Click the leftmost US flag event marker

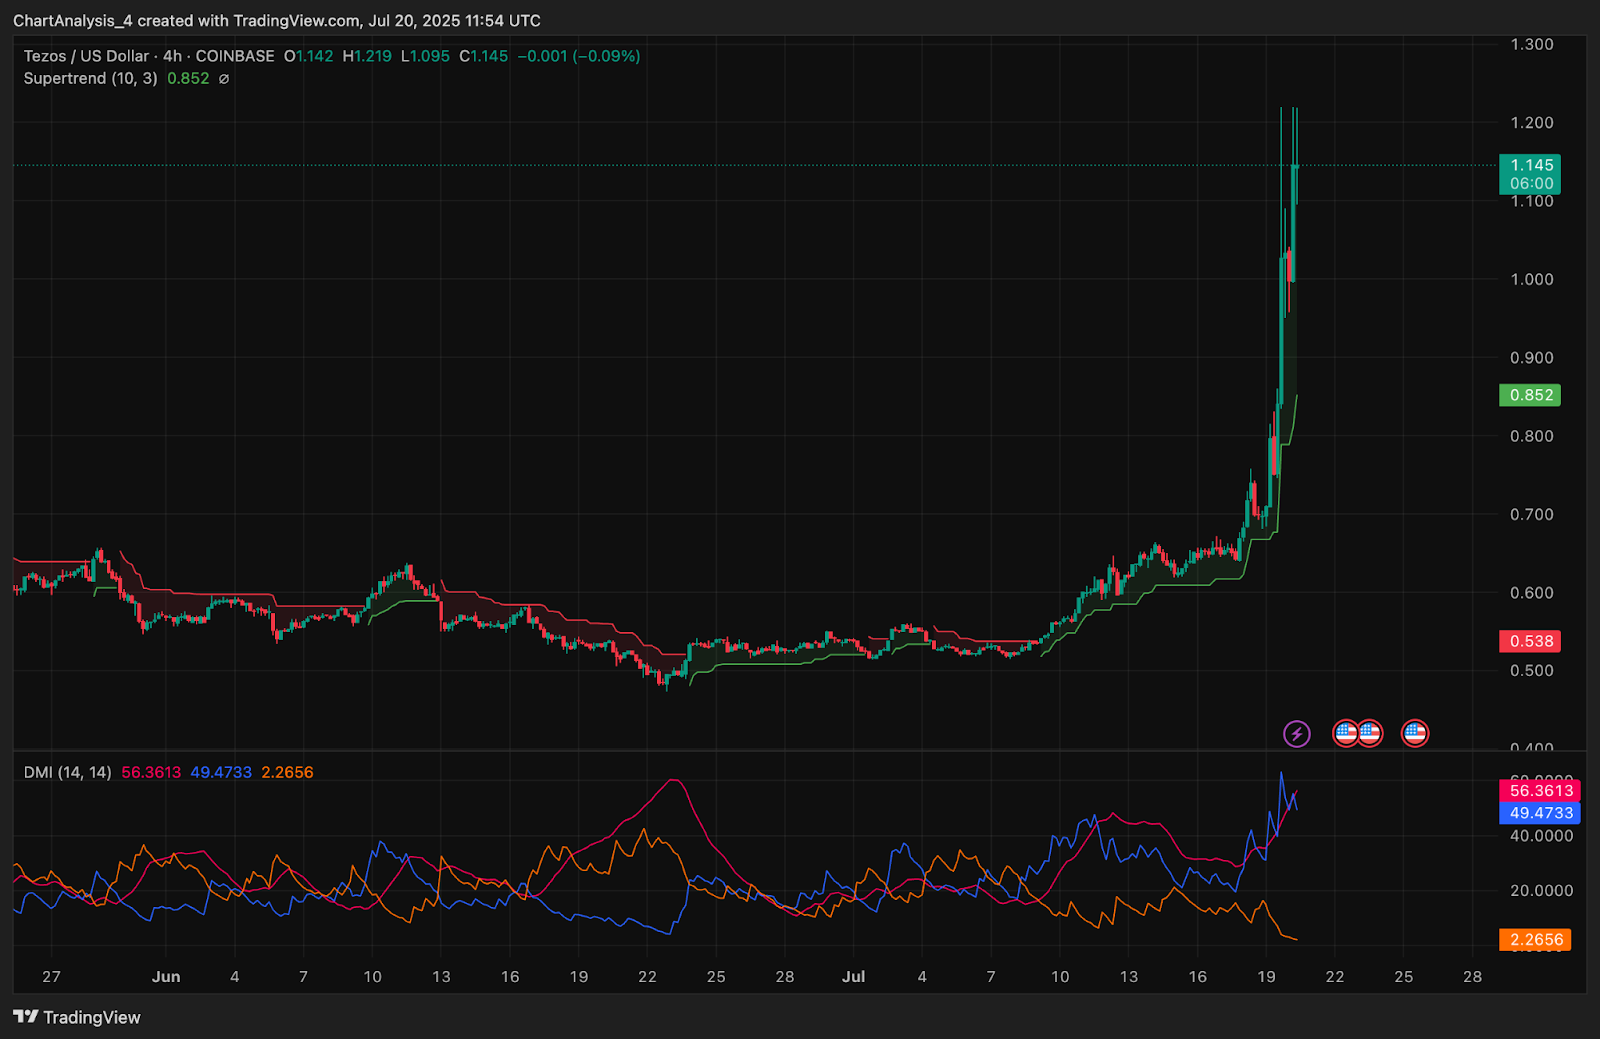(1346, 734)
